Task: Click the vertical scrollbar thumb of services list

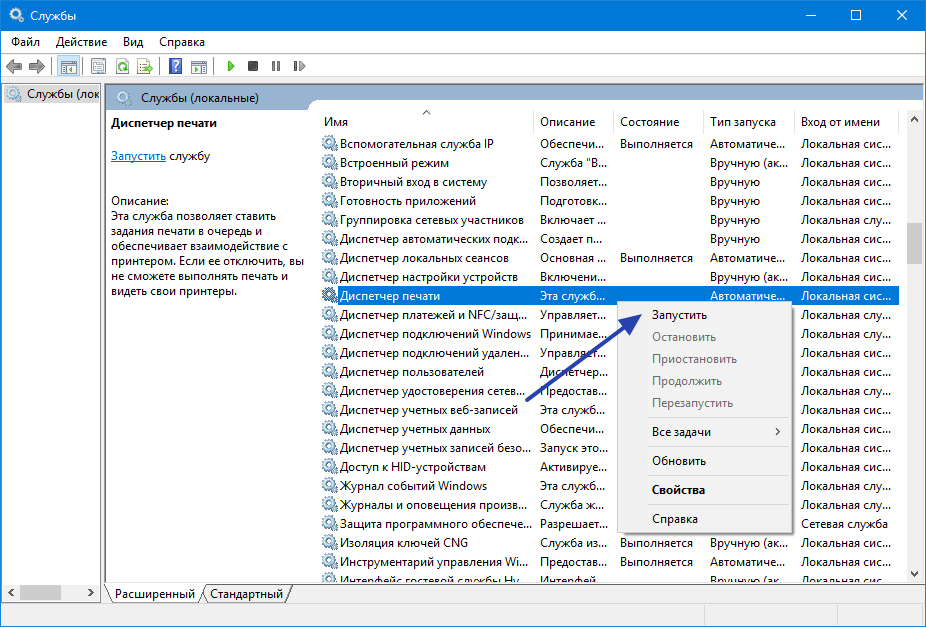Action: point(914,243)
